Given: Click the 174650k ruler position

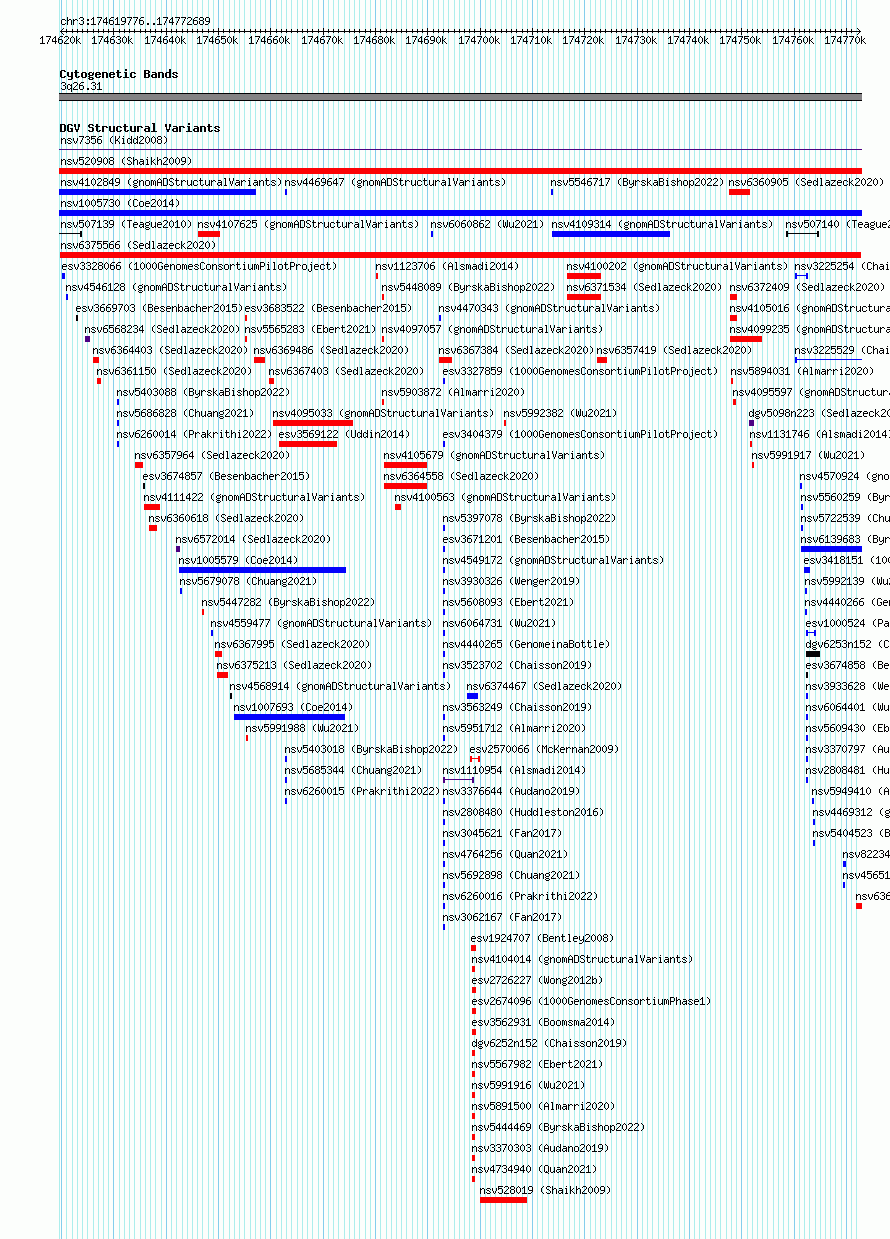Looking at the screenshot, I should pos(217,40).
